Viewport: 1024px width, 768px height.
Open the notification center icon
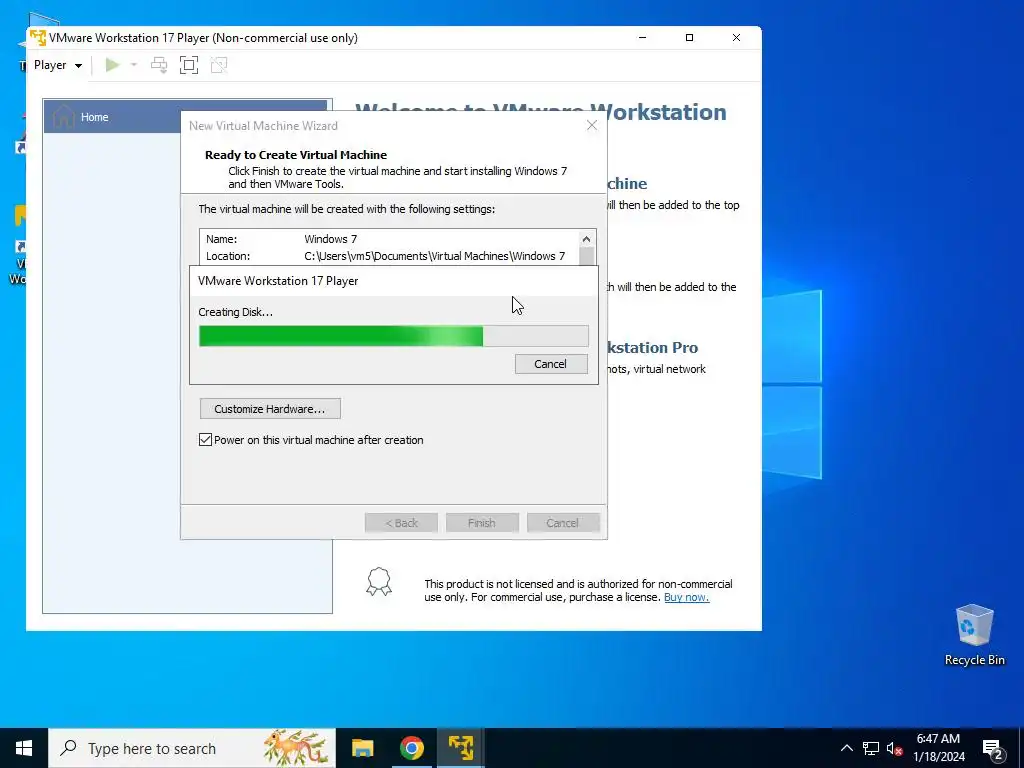993,748
